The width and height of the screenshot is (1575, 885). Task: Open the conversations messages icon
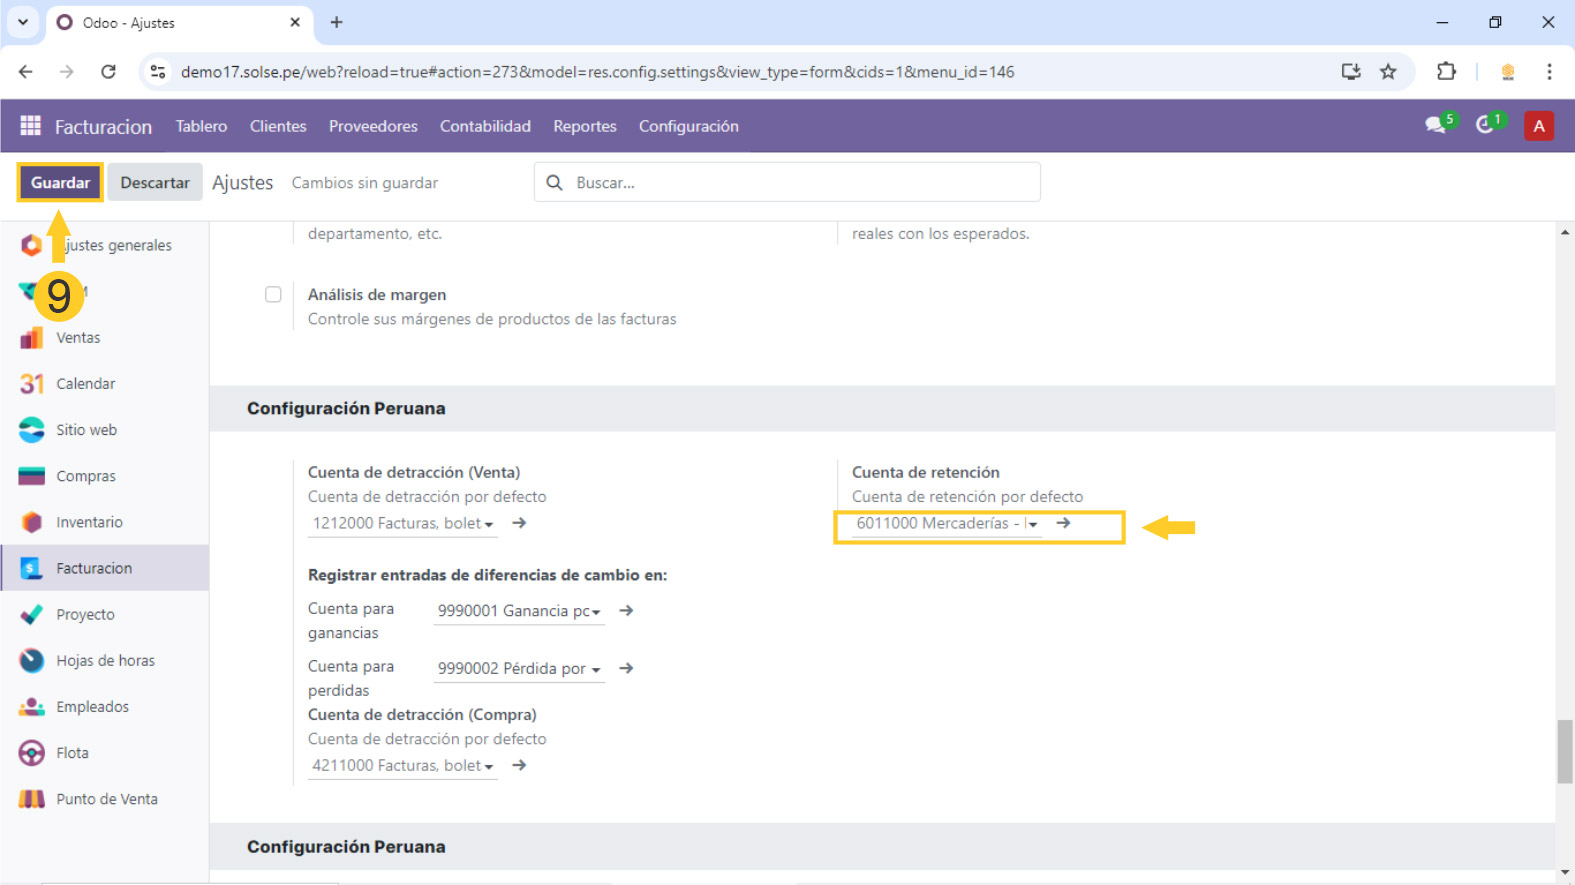[x=1436, y=125]
